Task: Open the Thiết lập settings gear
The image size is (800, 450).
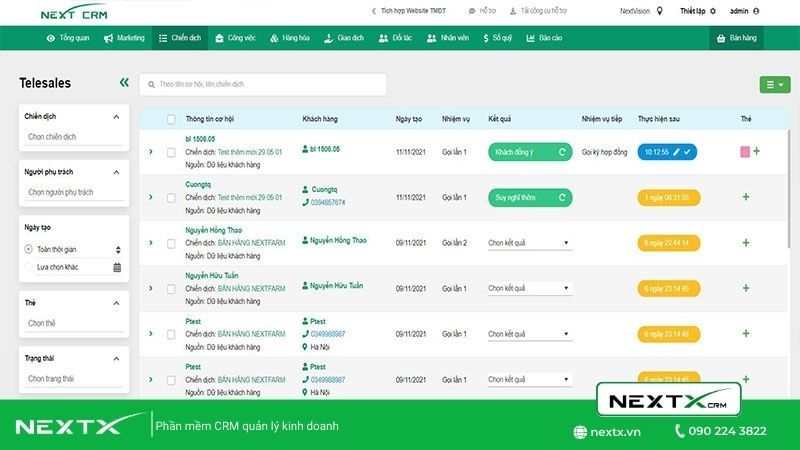Action: tap(713, 11)
